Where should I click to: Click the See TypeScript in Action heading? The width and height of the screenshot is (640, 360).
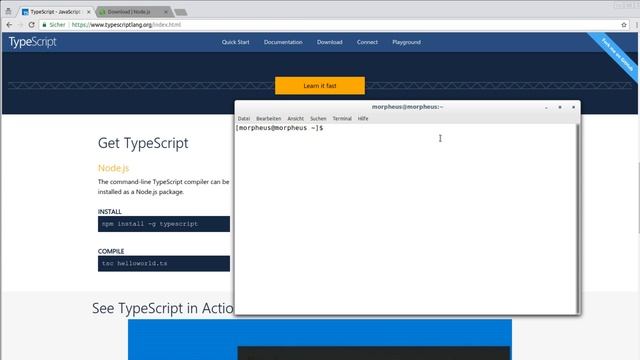click(163, 308)
